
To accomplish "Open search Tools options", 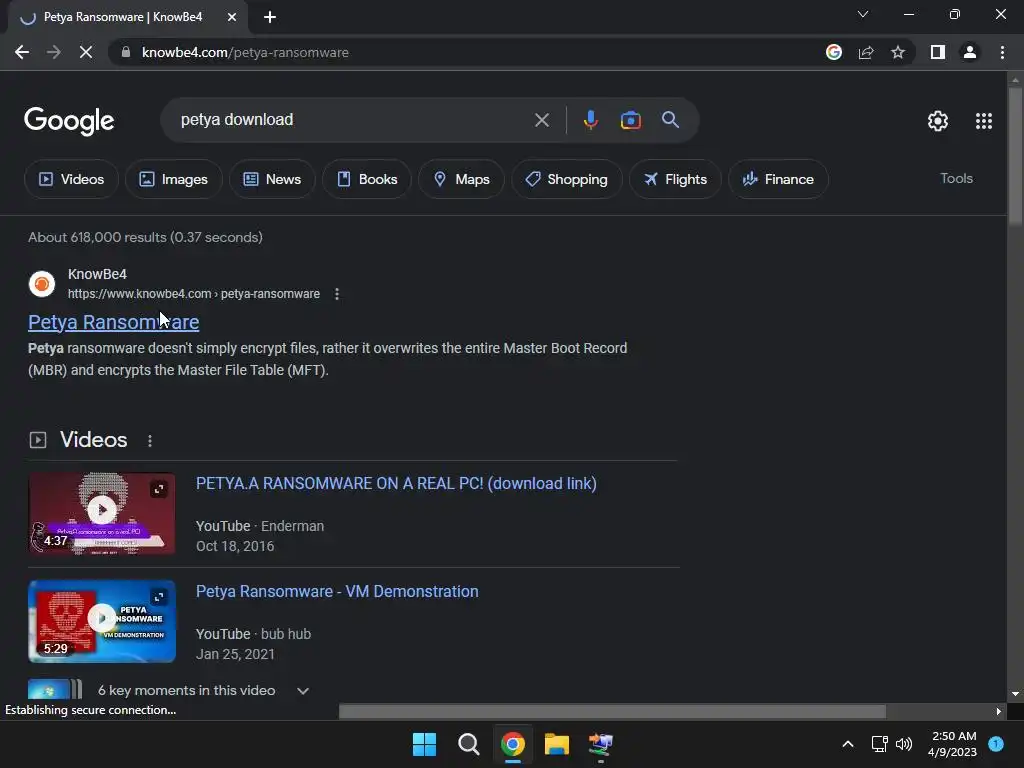I will pyautogui.click(x=956, y=178).
